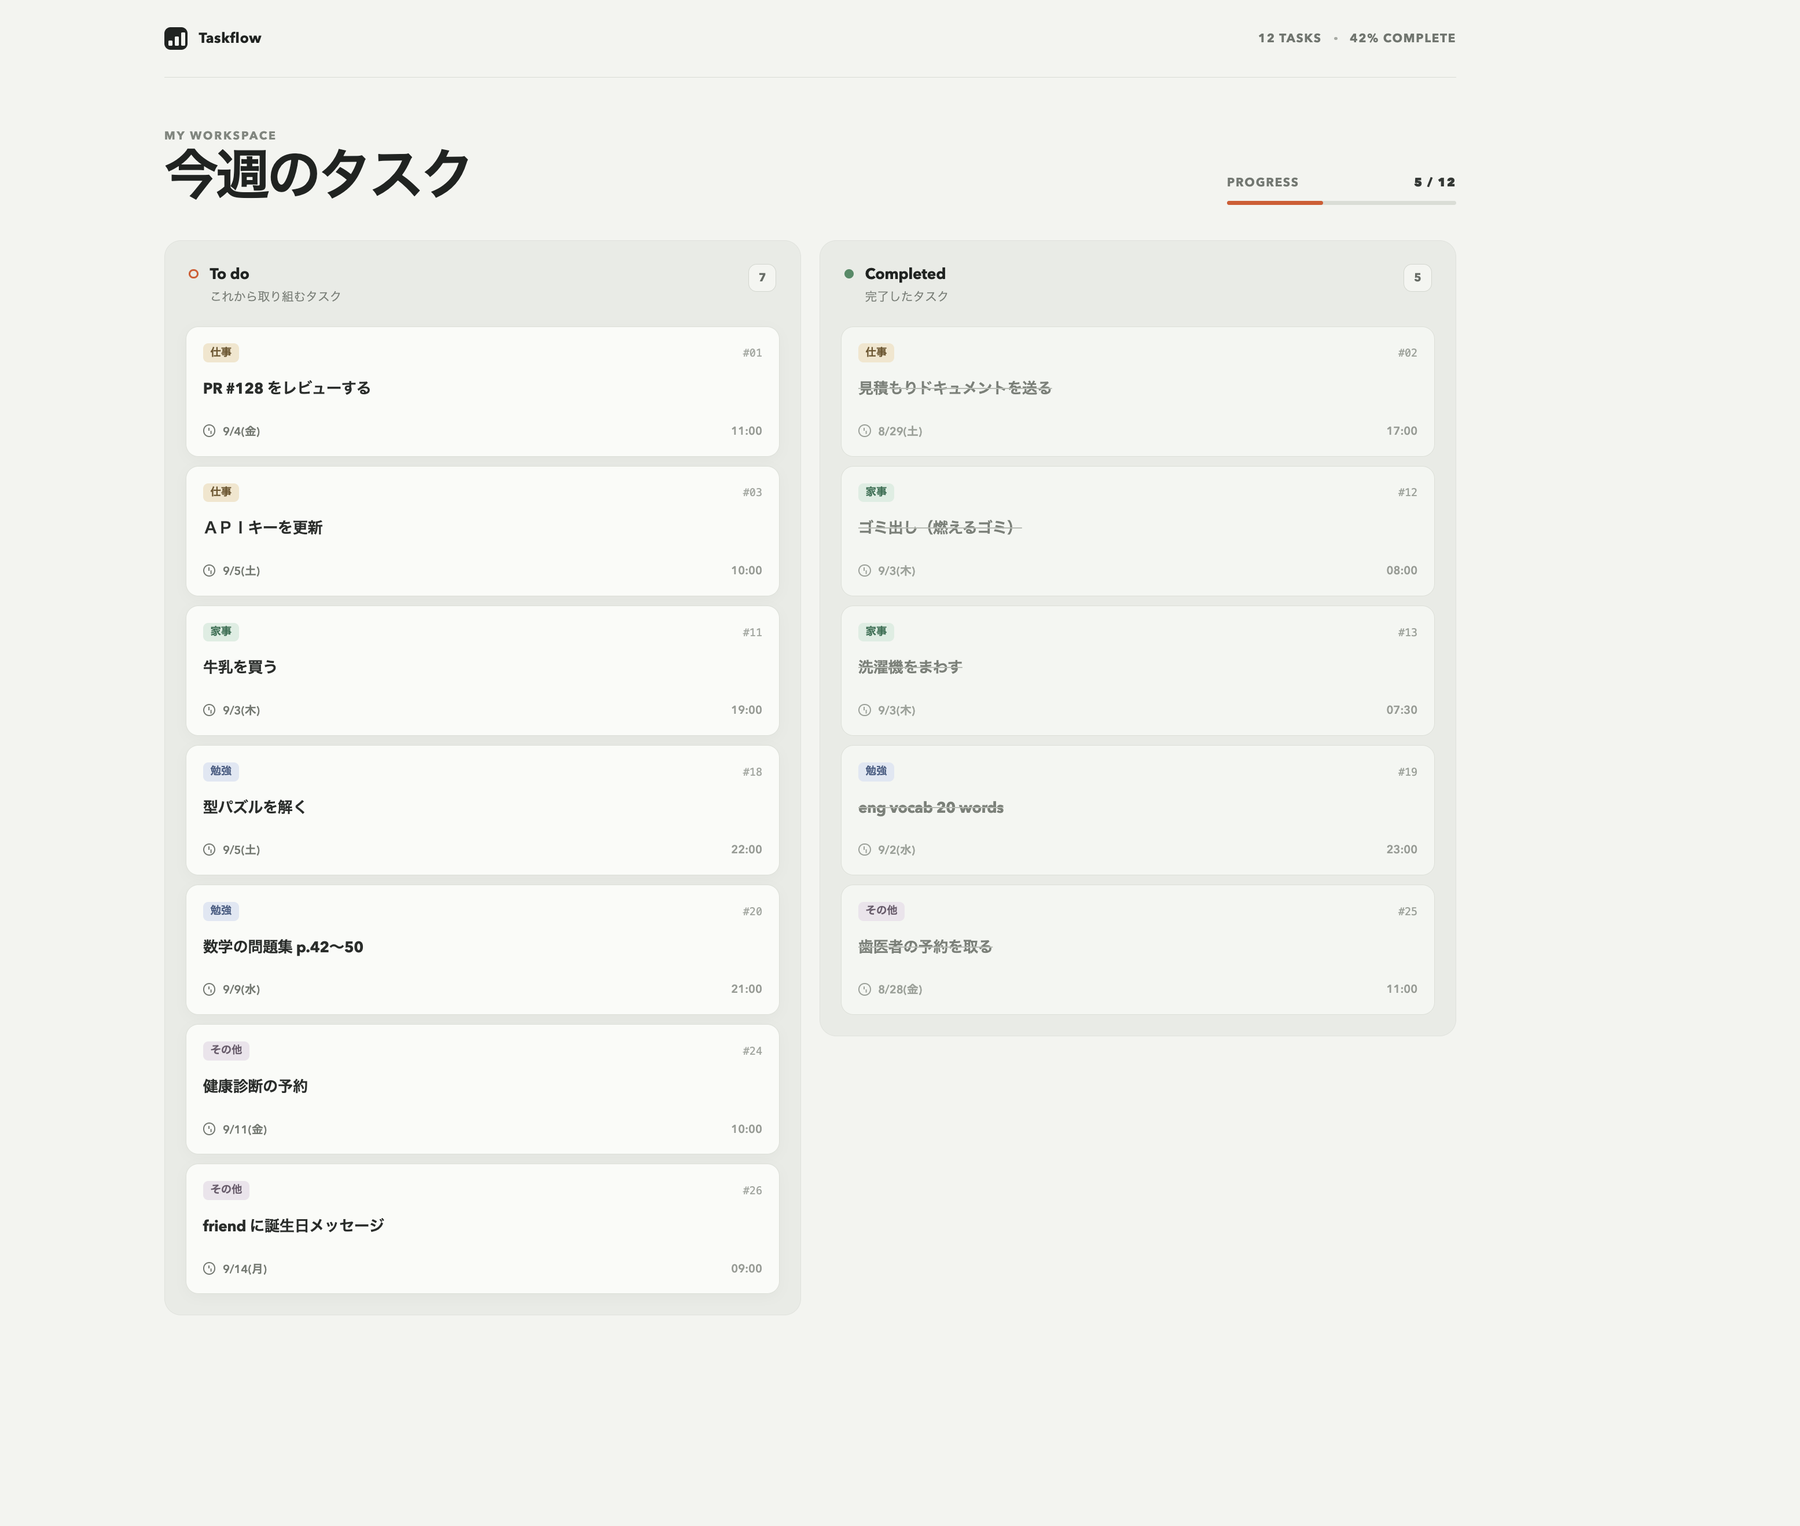
Task: Open completed task ゴミ出し（燃えるゴミ）
Action: tap(1137, 531)
